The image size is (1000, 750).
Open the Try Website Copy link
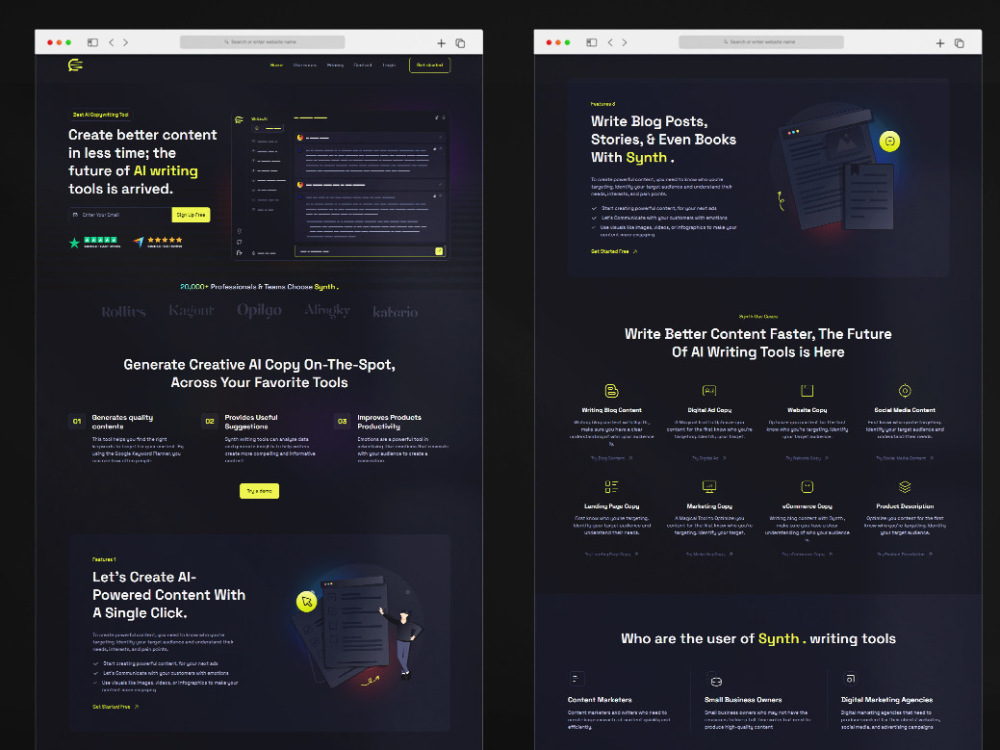[x=807, y=458]
